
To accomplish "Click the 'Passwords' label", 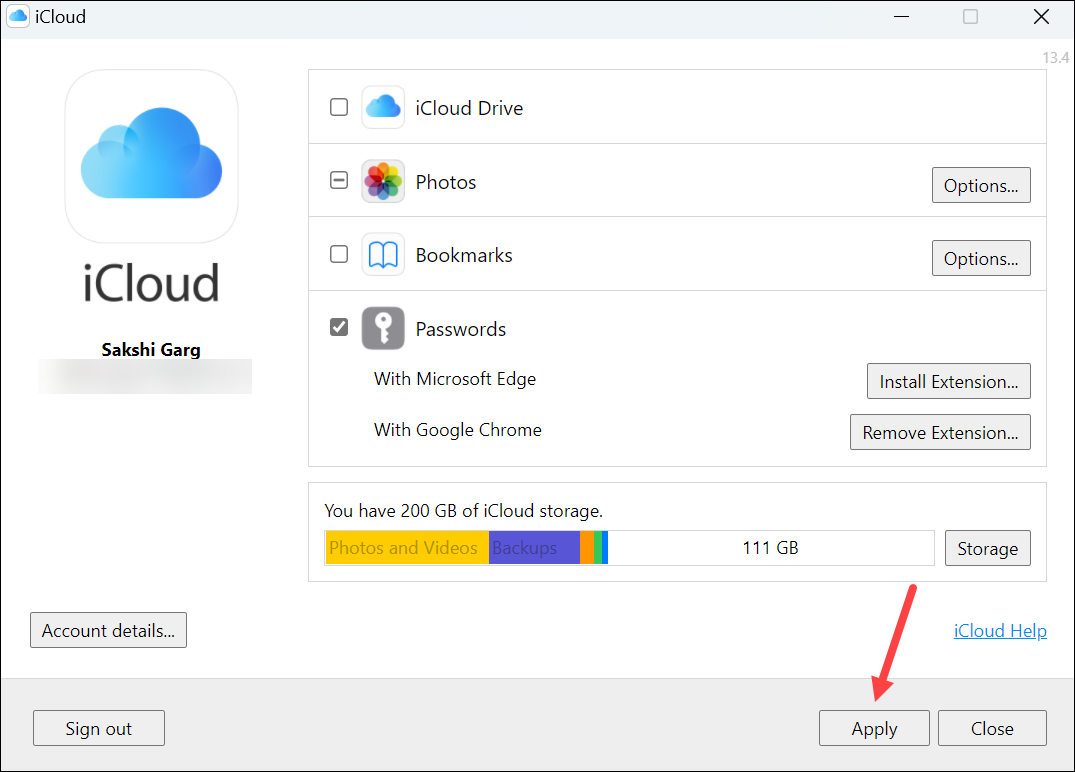I will [x=461, y=329].
